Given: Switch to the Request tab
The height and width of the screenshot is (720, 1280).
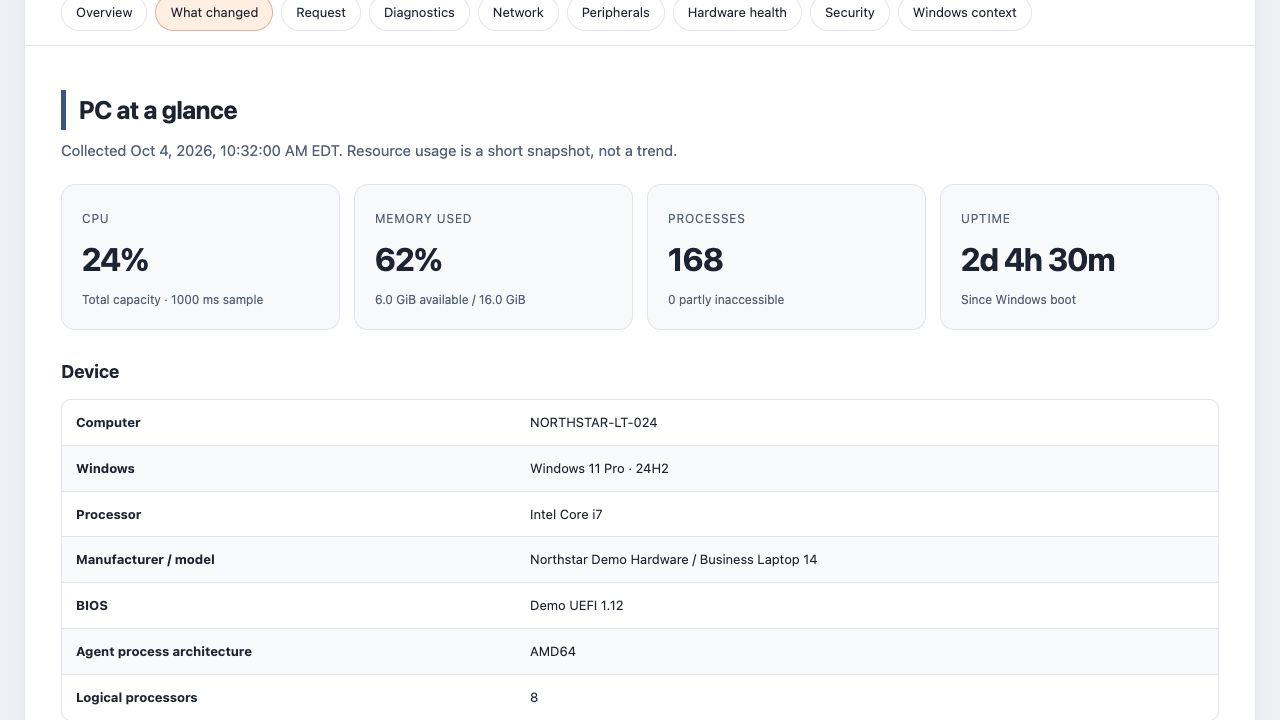Looking at the screenshot, I should 321,13.
